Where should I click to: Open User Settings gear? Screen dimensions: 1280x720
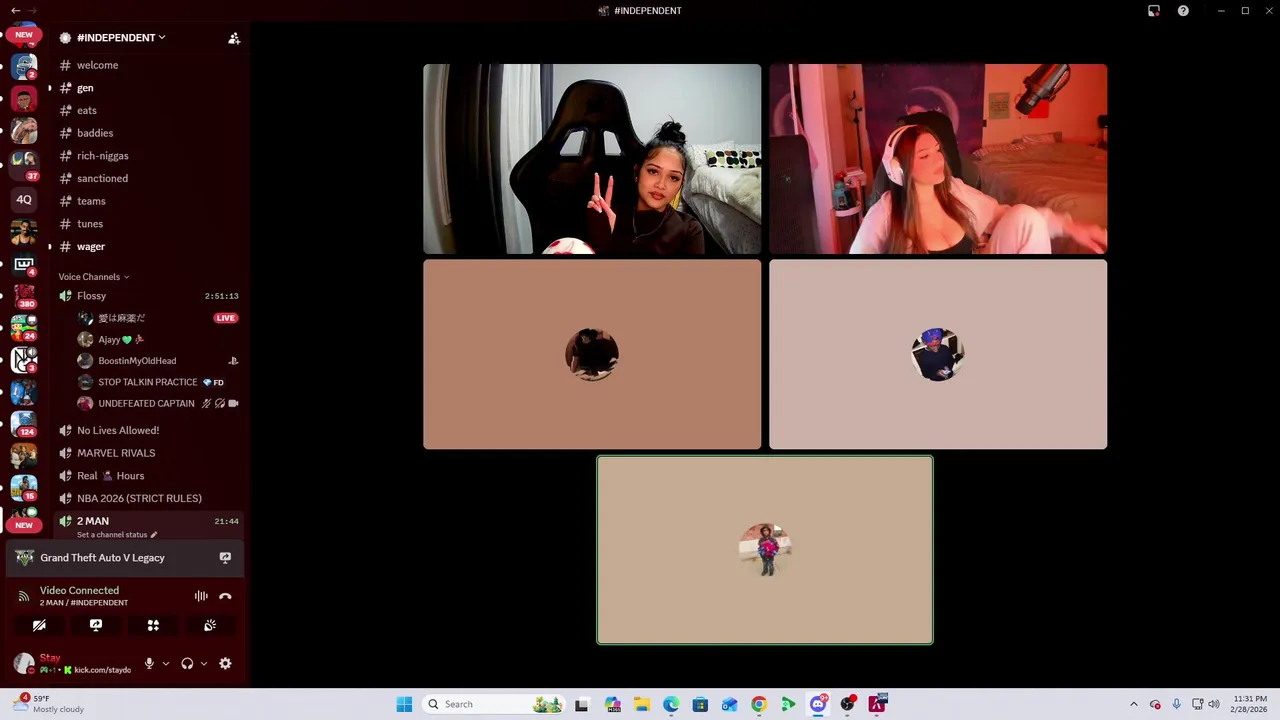click(x=225, y=663)
